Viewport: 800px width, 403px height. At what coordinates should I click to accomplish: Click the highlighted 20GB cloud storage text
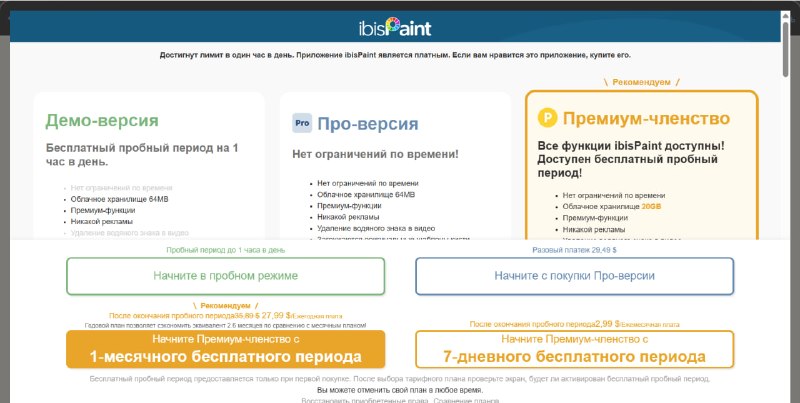(x=652, y=207)
